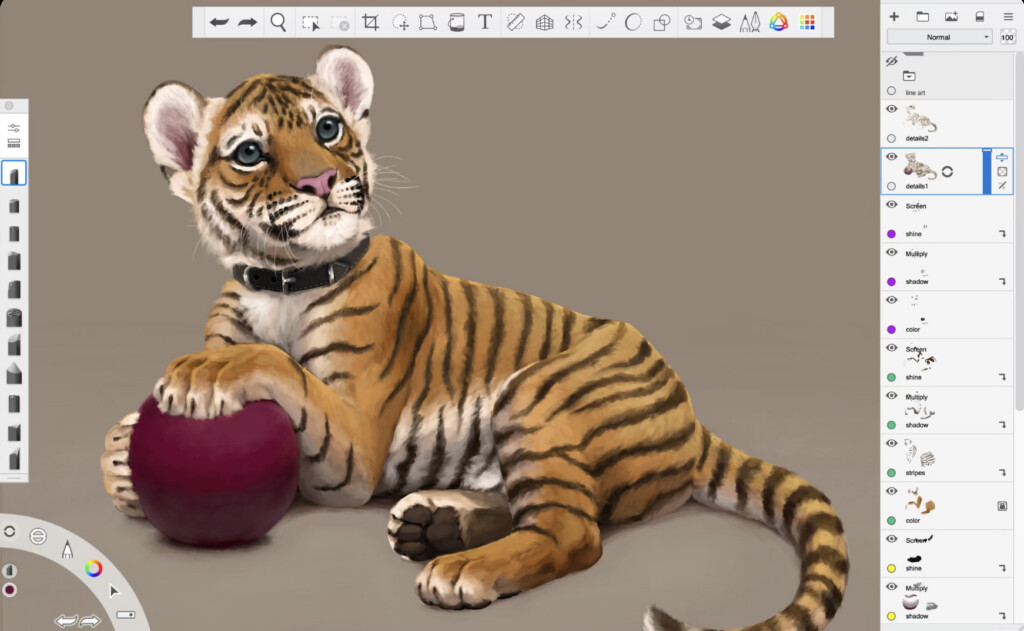Show the hidden line art group
Viewport: 1024px width, 631px height.
click(891, 61)
